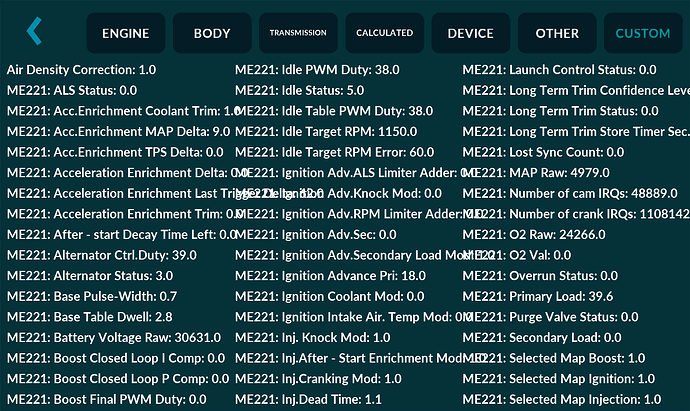
Task: Select 'ME221: Number of cam IRQs: 48889.0' entry
Action: click(x=570, y=194)
